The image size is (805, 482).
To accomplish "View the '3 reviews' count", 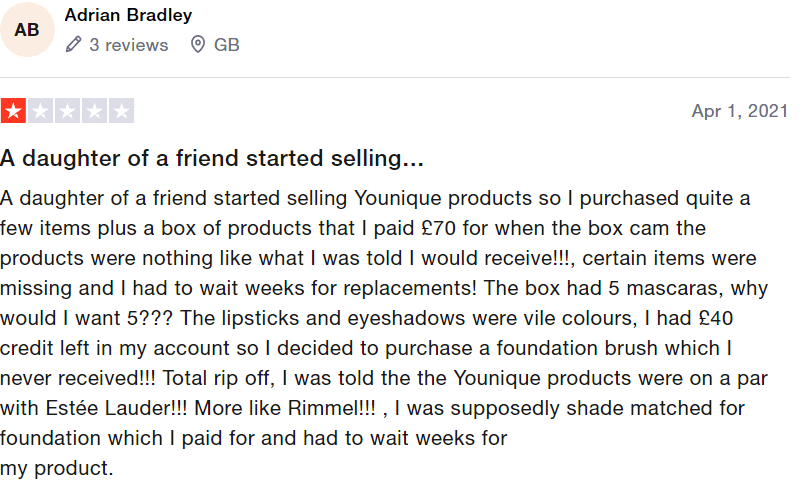I will [128, 45].
